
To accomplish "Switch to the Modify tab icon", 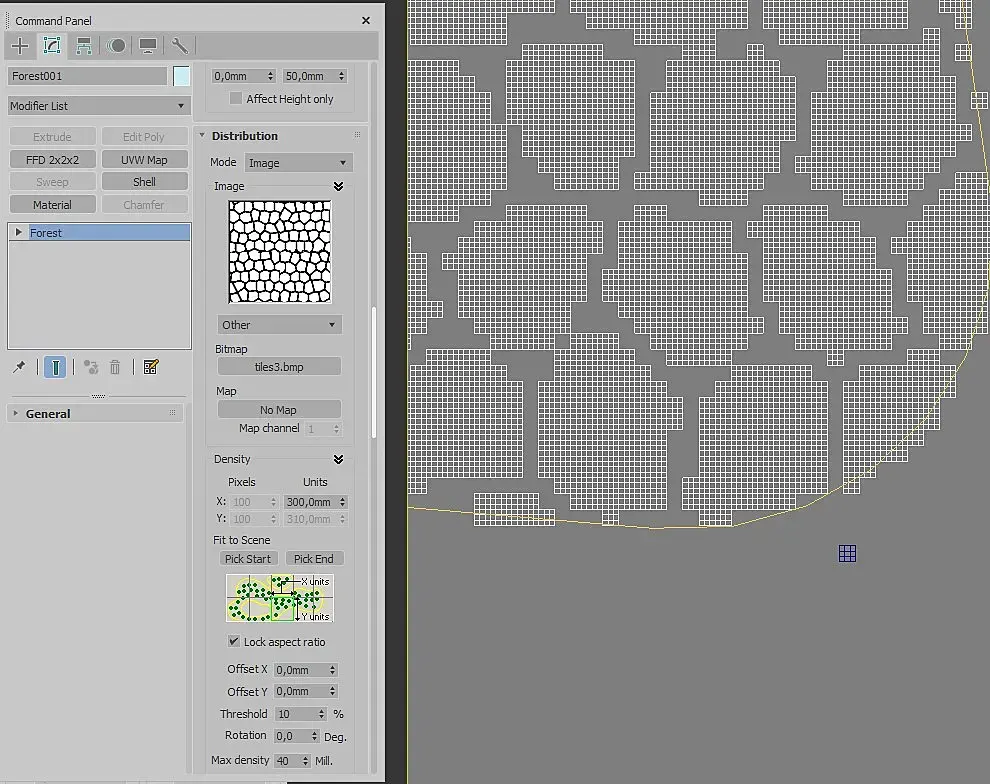I will tap(52, 45).
